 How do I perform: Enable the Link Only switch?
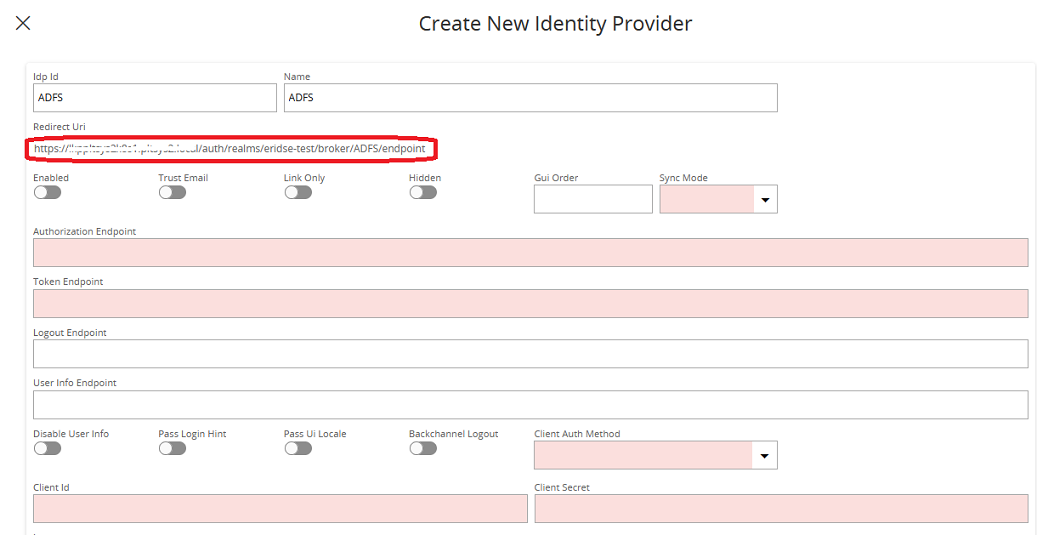(298, 192)
